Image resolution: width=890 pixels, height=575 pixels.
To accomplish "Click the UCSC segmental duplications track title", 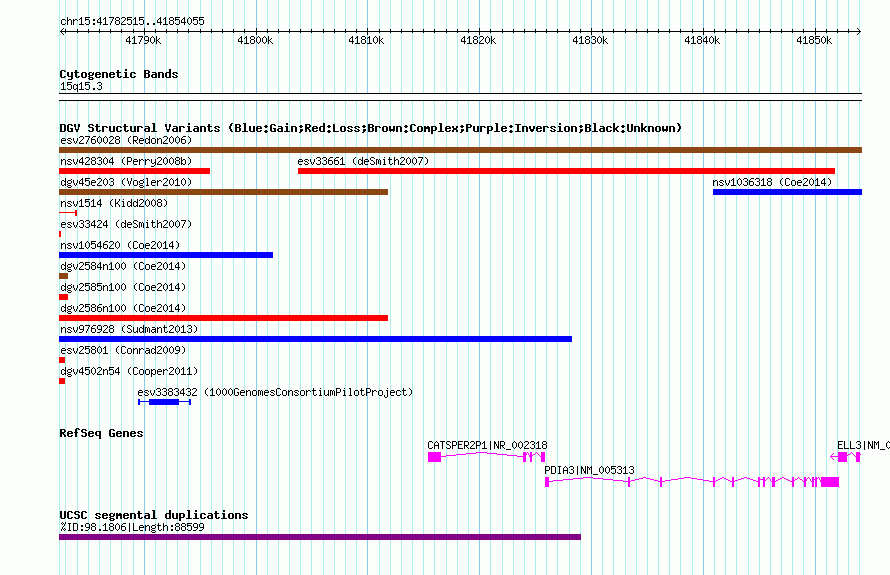I will click(x=154, y=515).
